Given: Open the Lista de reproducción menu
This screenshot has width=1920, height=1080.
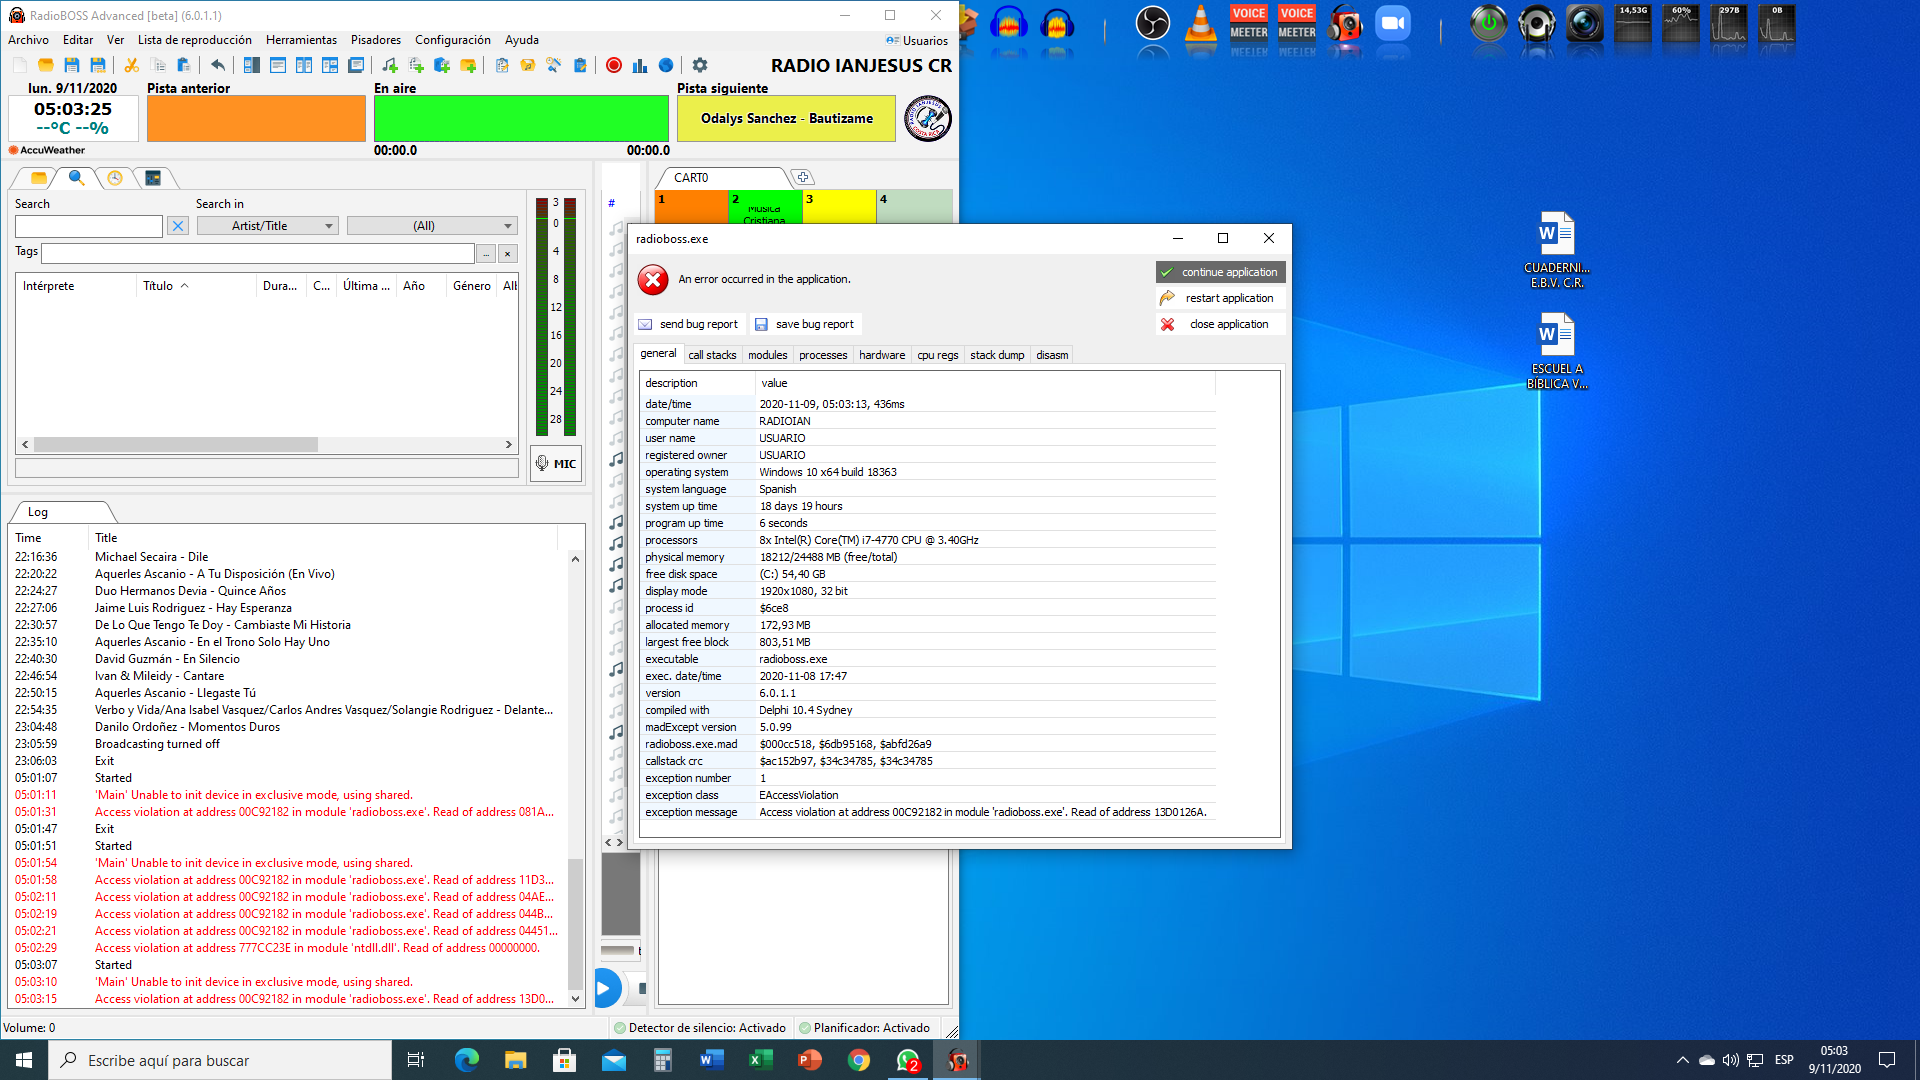Looking at the screenshot, I should point(194,40).
